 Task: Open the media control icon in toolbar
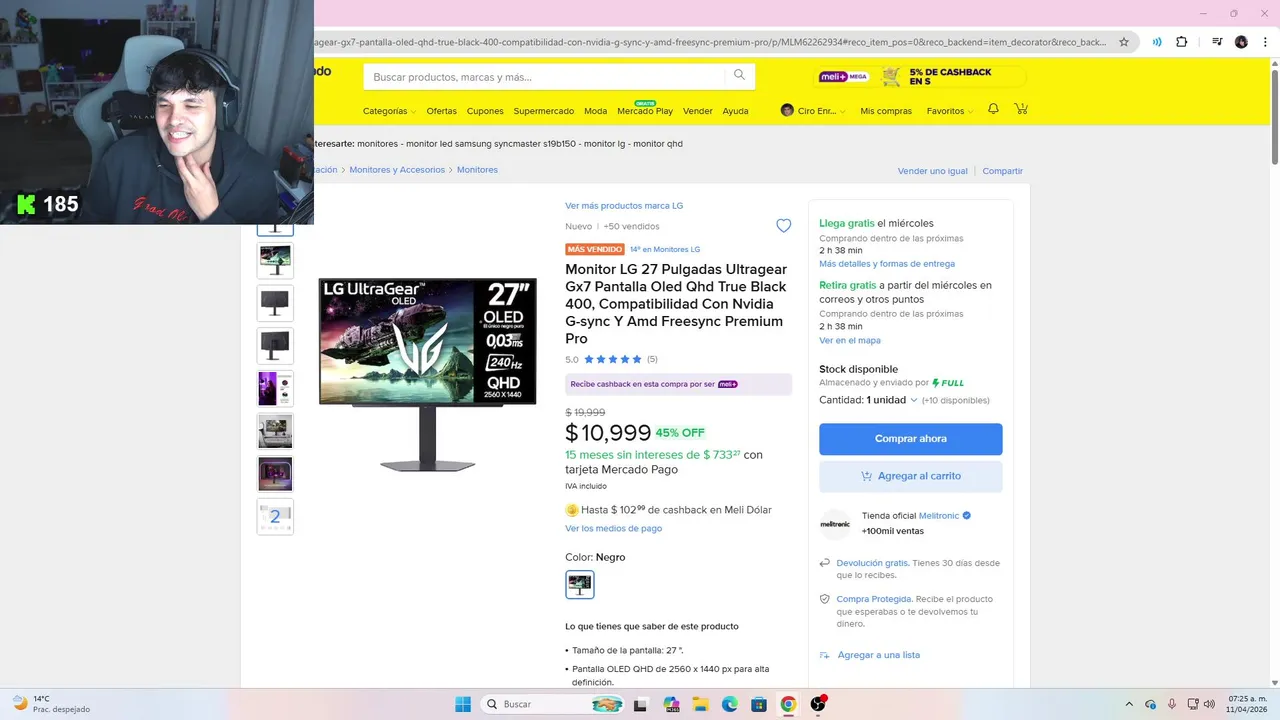click(1217, 42)
